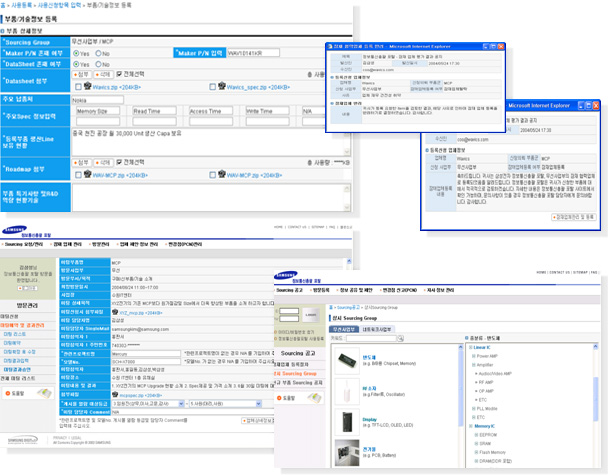
Task: Click the RF component thumbnail
Action: point(347,391)
